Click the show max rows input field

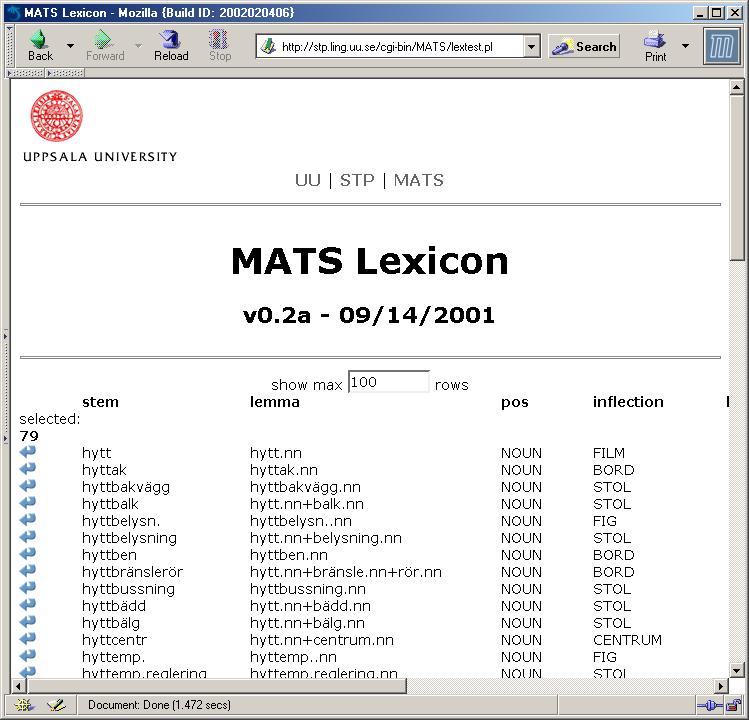pos(389,382)
